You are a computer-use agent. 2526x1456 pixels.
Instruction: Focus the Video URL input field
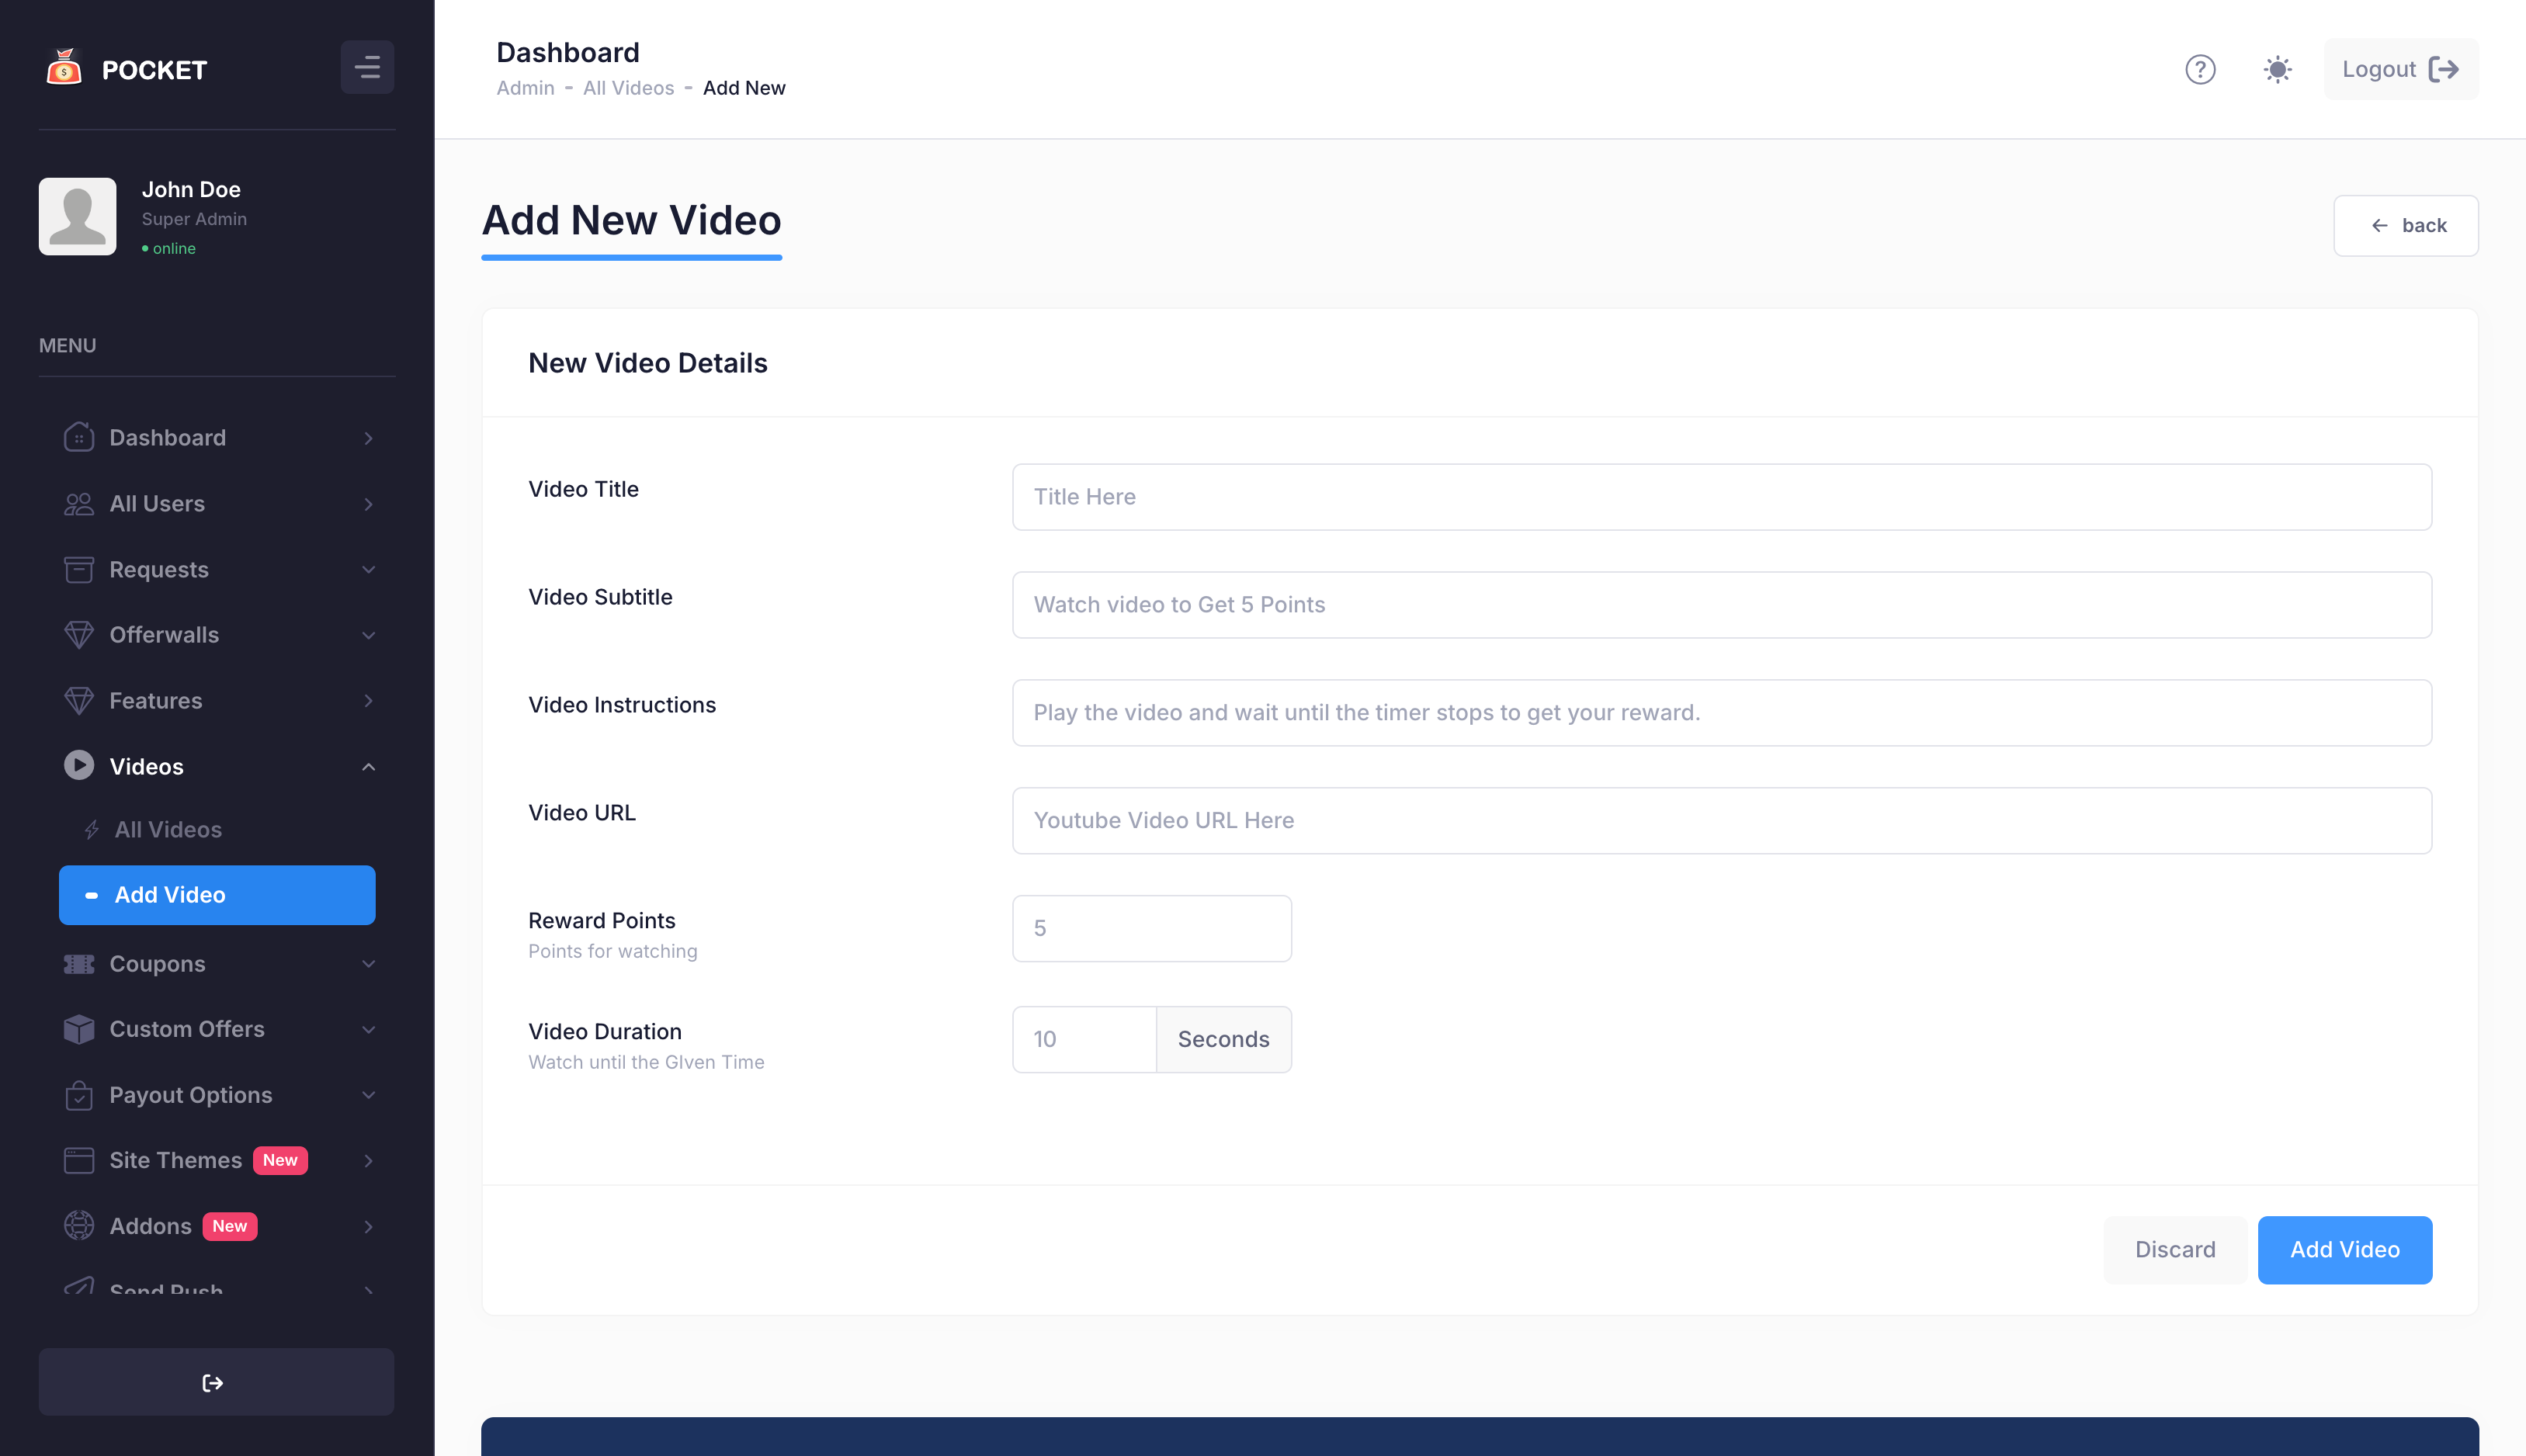point(1721,820)
